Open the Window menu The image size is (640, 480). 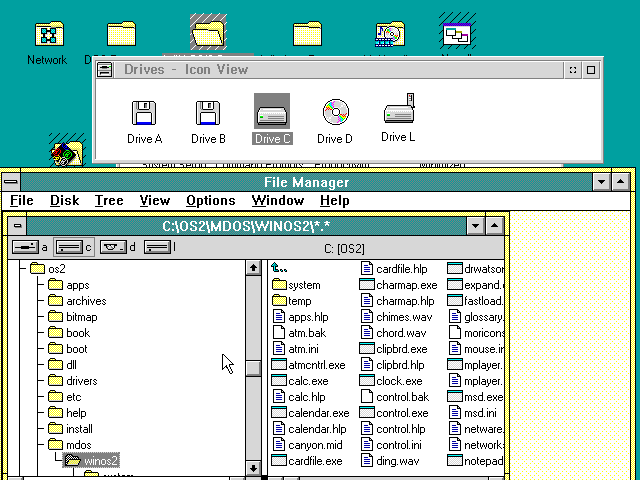pos(278,201)
